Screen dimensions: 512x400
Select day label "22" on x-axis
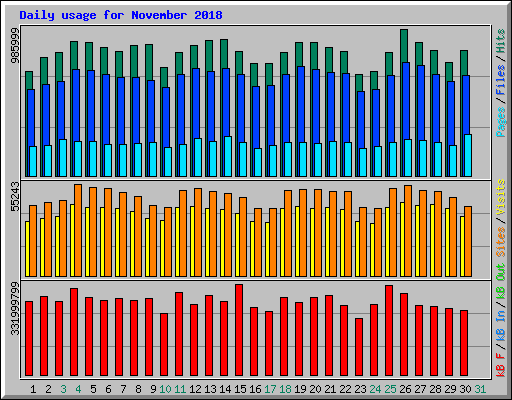click(345, 389)
